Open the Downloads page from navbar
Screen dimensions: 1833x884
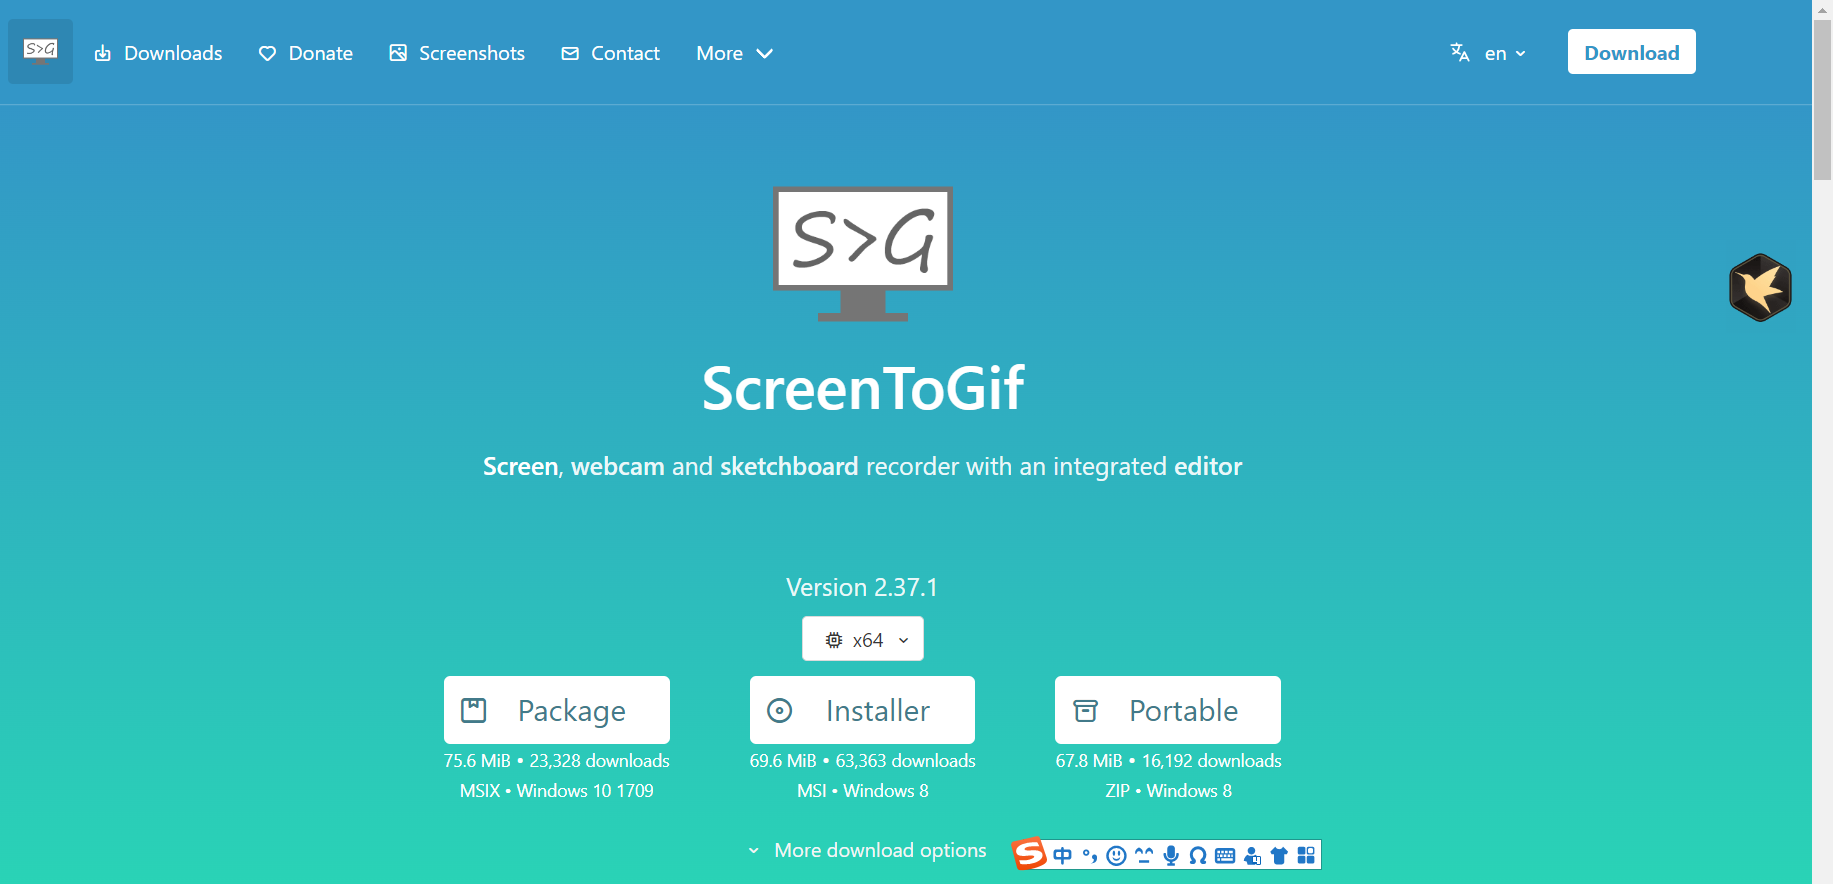pyautogui.click(x=159, y=53)
